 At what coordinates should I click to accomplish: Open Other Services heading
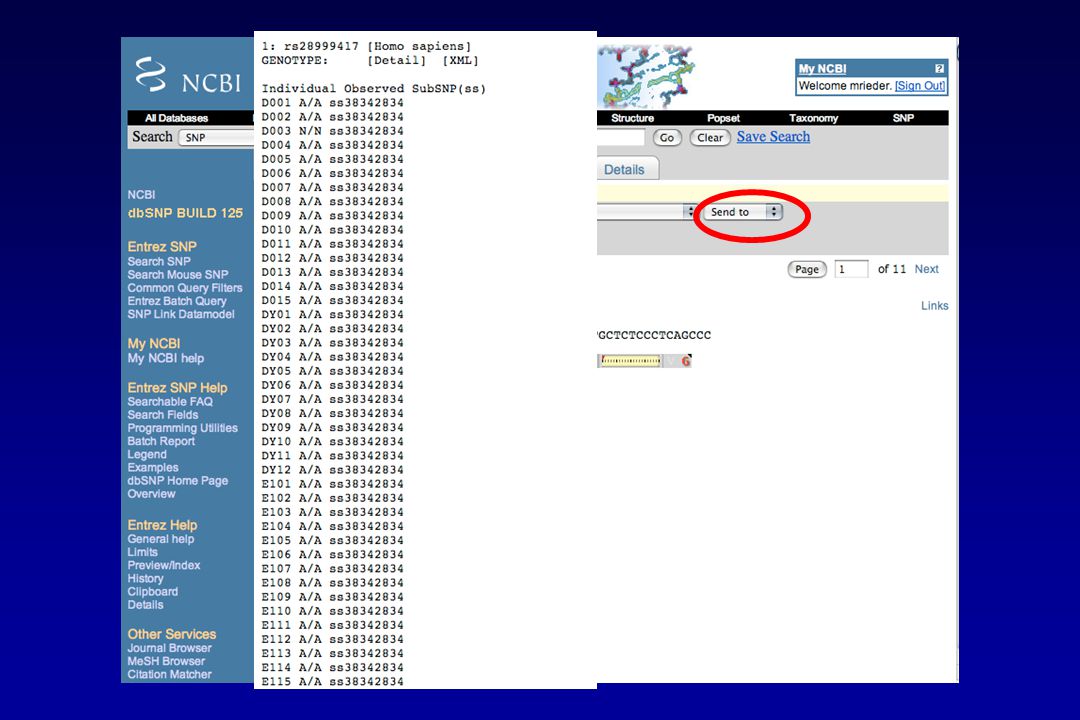(x=172, y=635)
